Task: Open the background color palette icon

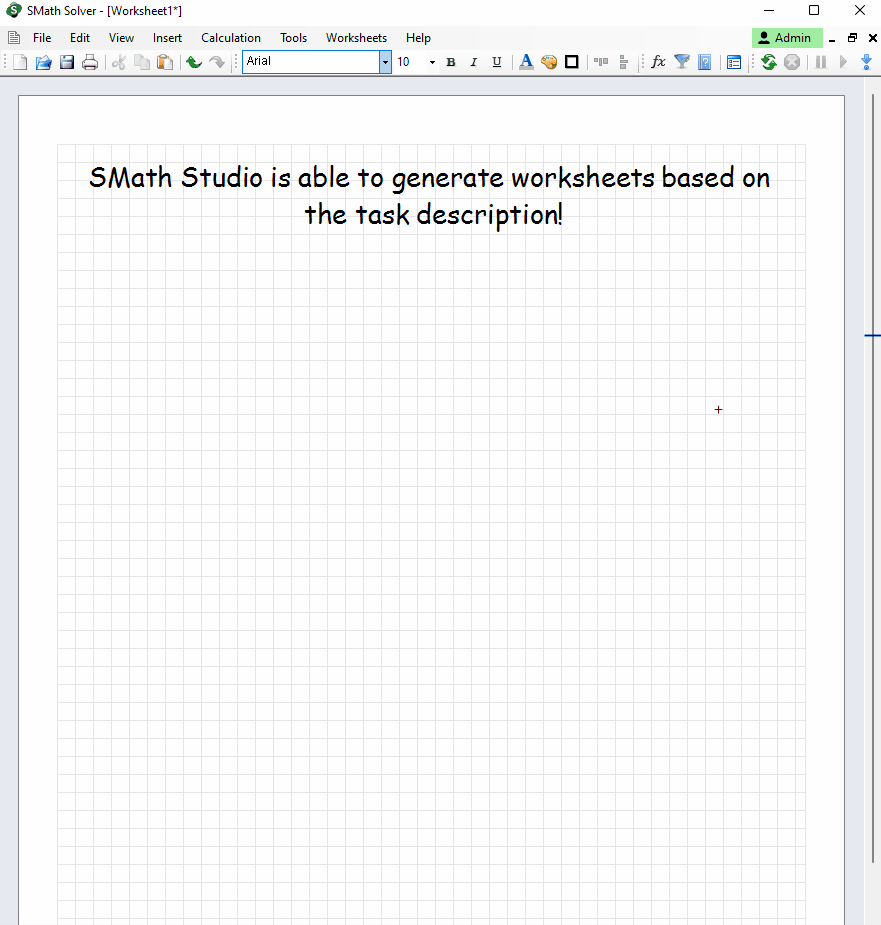Action: [x=548, y=62]
